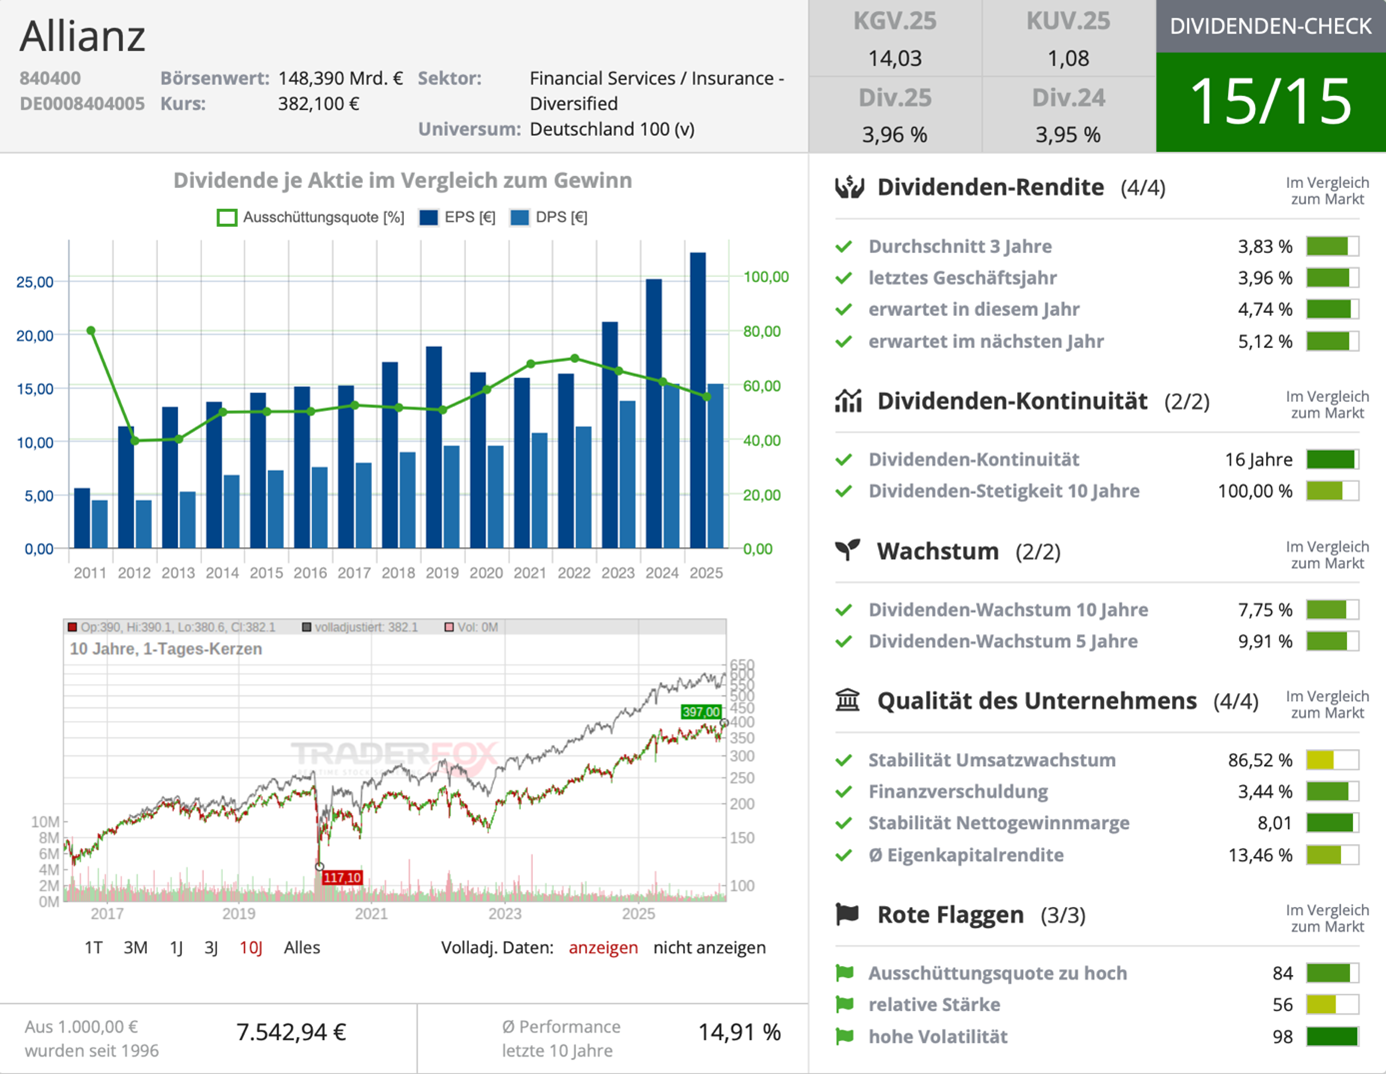Click checkmark next to letztes Geschäftsjahr
This screenshot has width=1386, height=1074.
[844, 278]
